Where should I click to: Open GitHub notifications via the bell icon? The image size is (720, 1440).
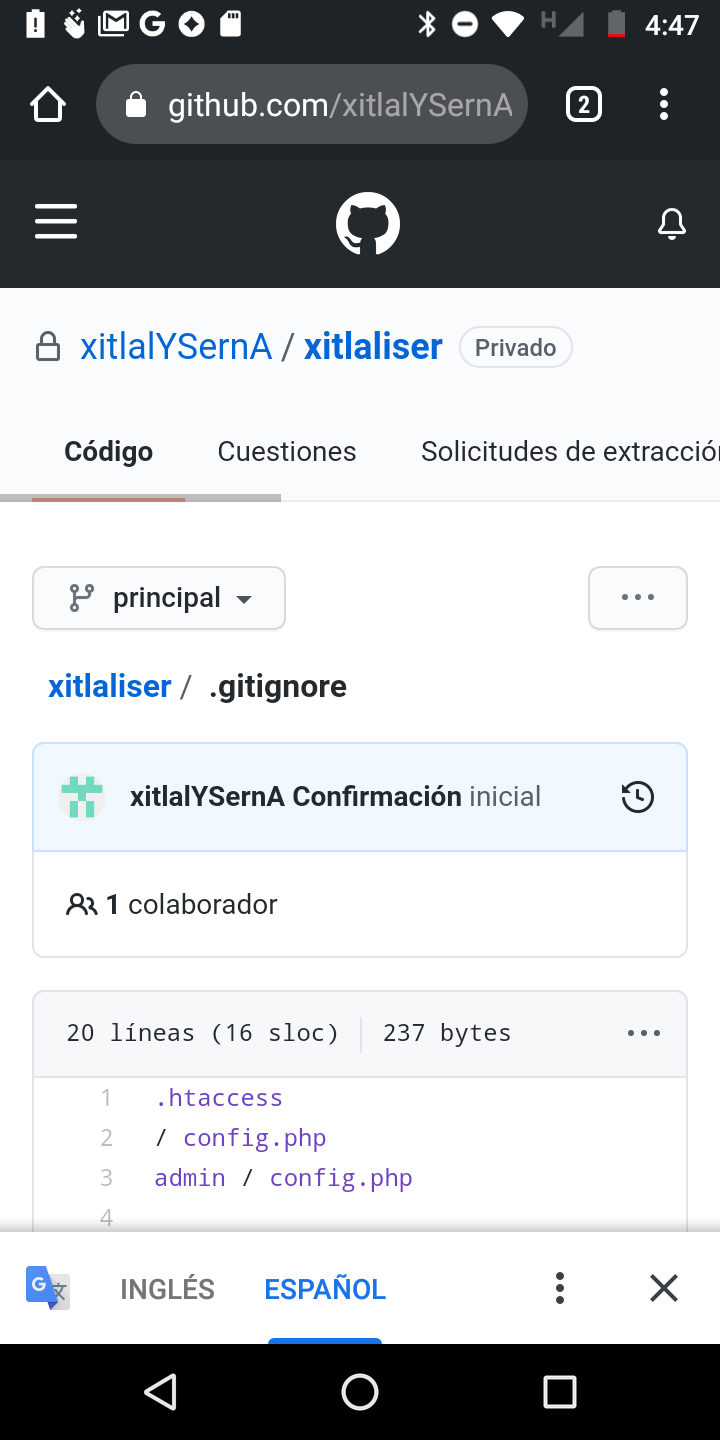(671, 224)
